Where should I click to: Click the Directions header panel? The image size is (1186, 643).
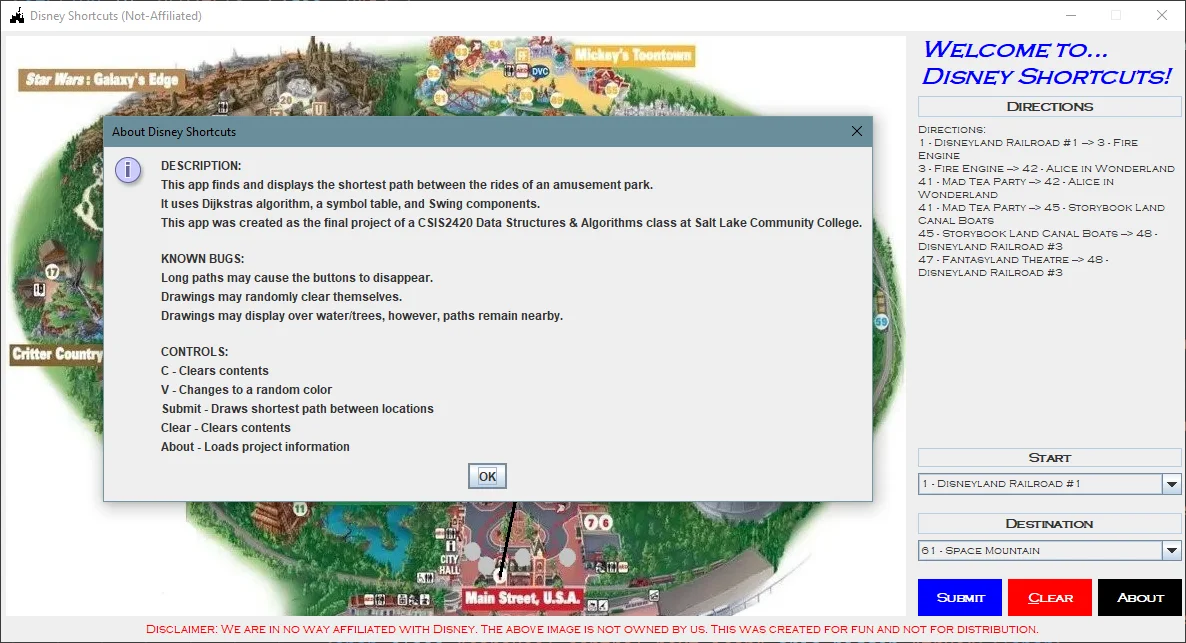pyautogui.click(x=1049, y=107)
